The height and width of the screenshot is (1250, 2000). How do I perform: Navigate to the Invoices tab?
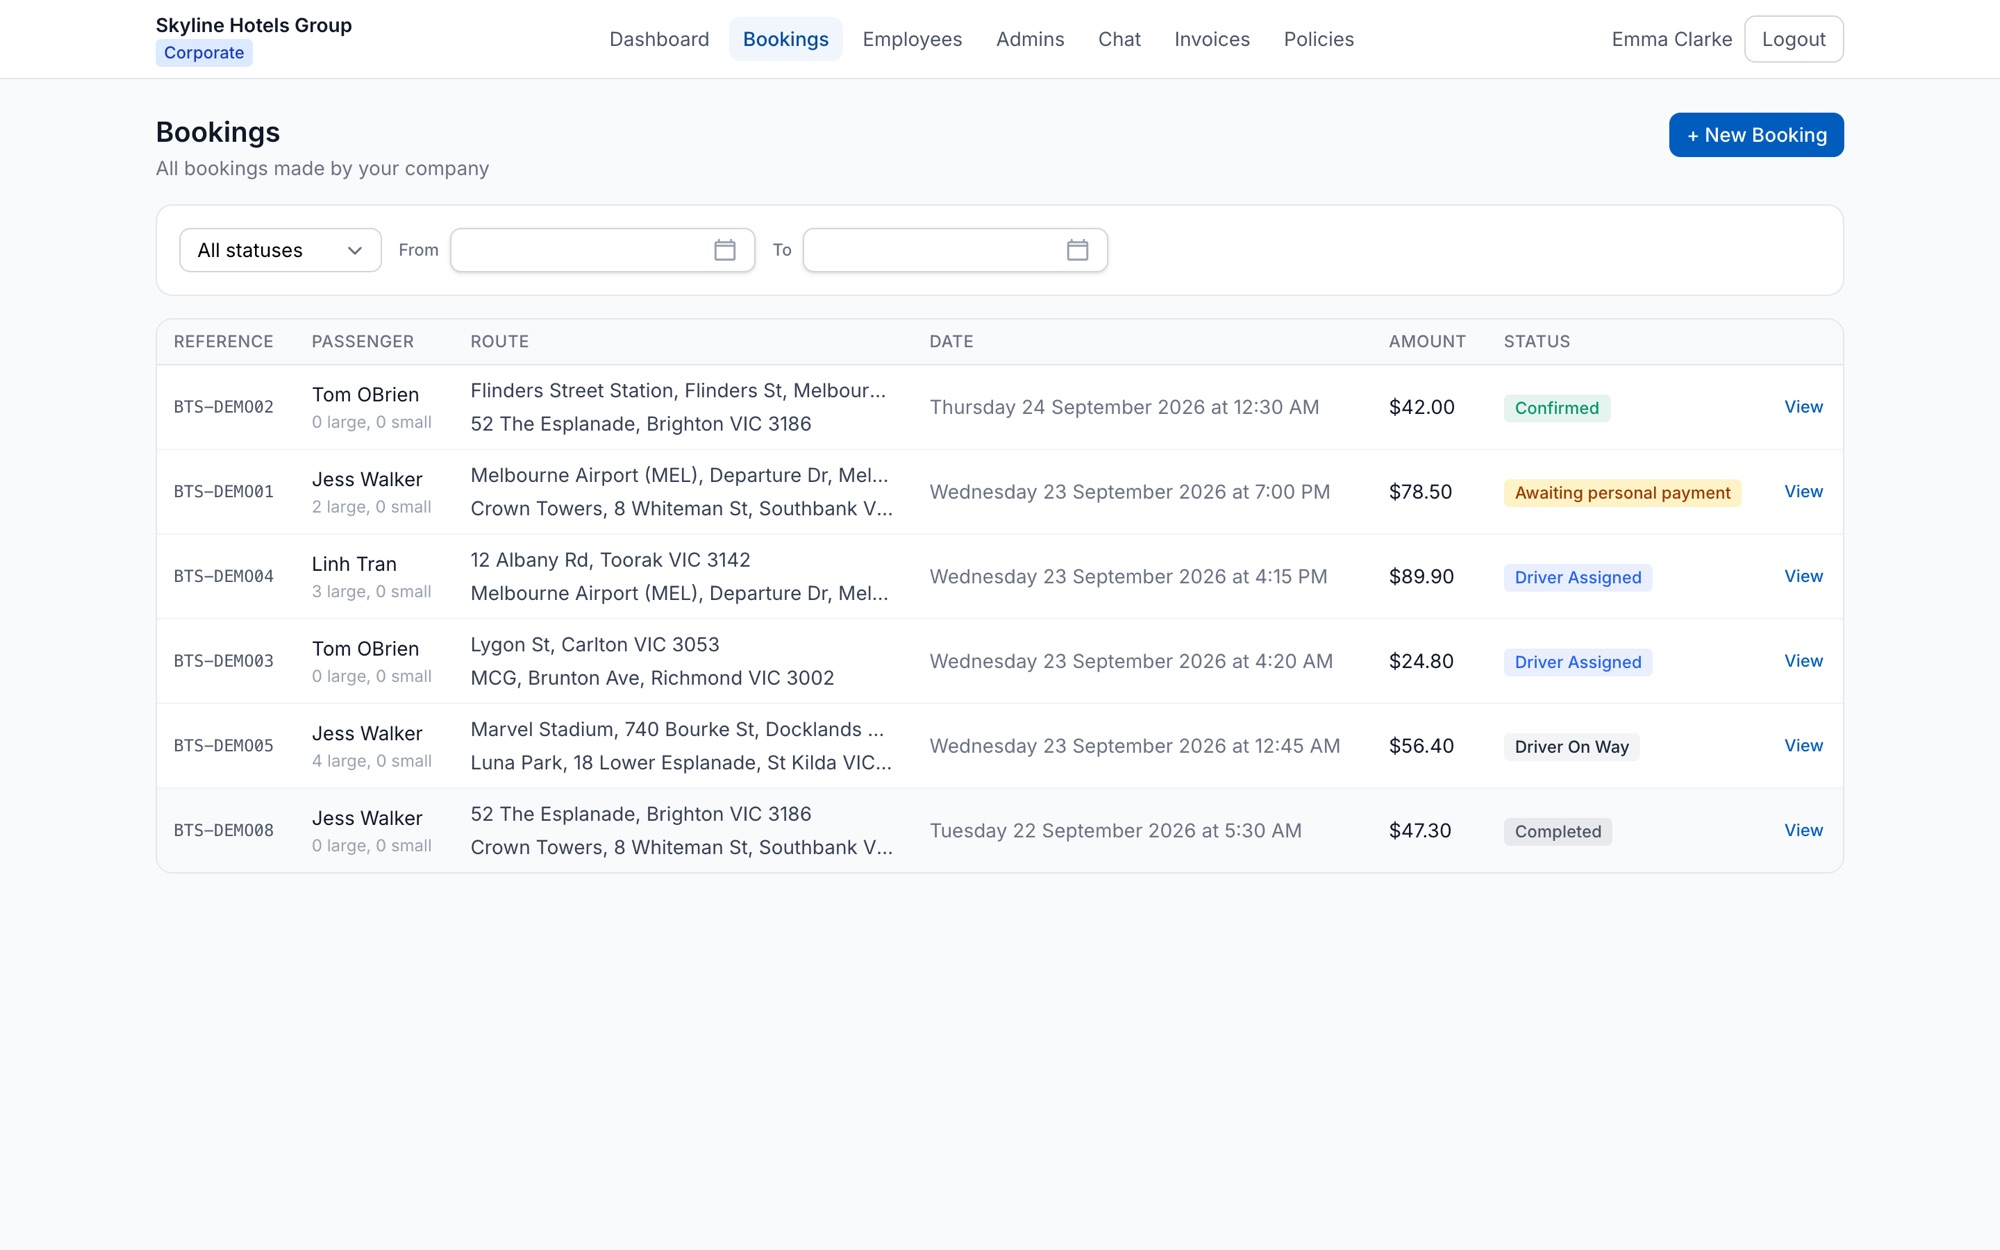(x=1212, y=39)
